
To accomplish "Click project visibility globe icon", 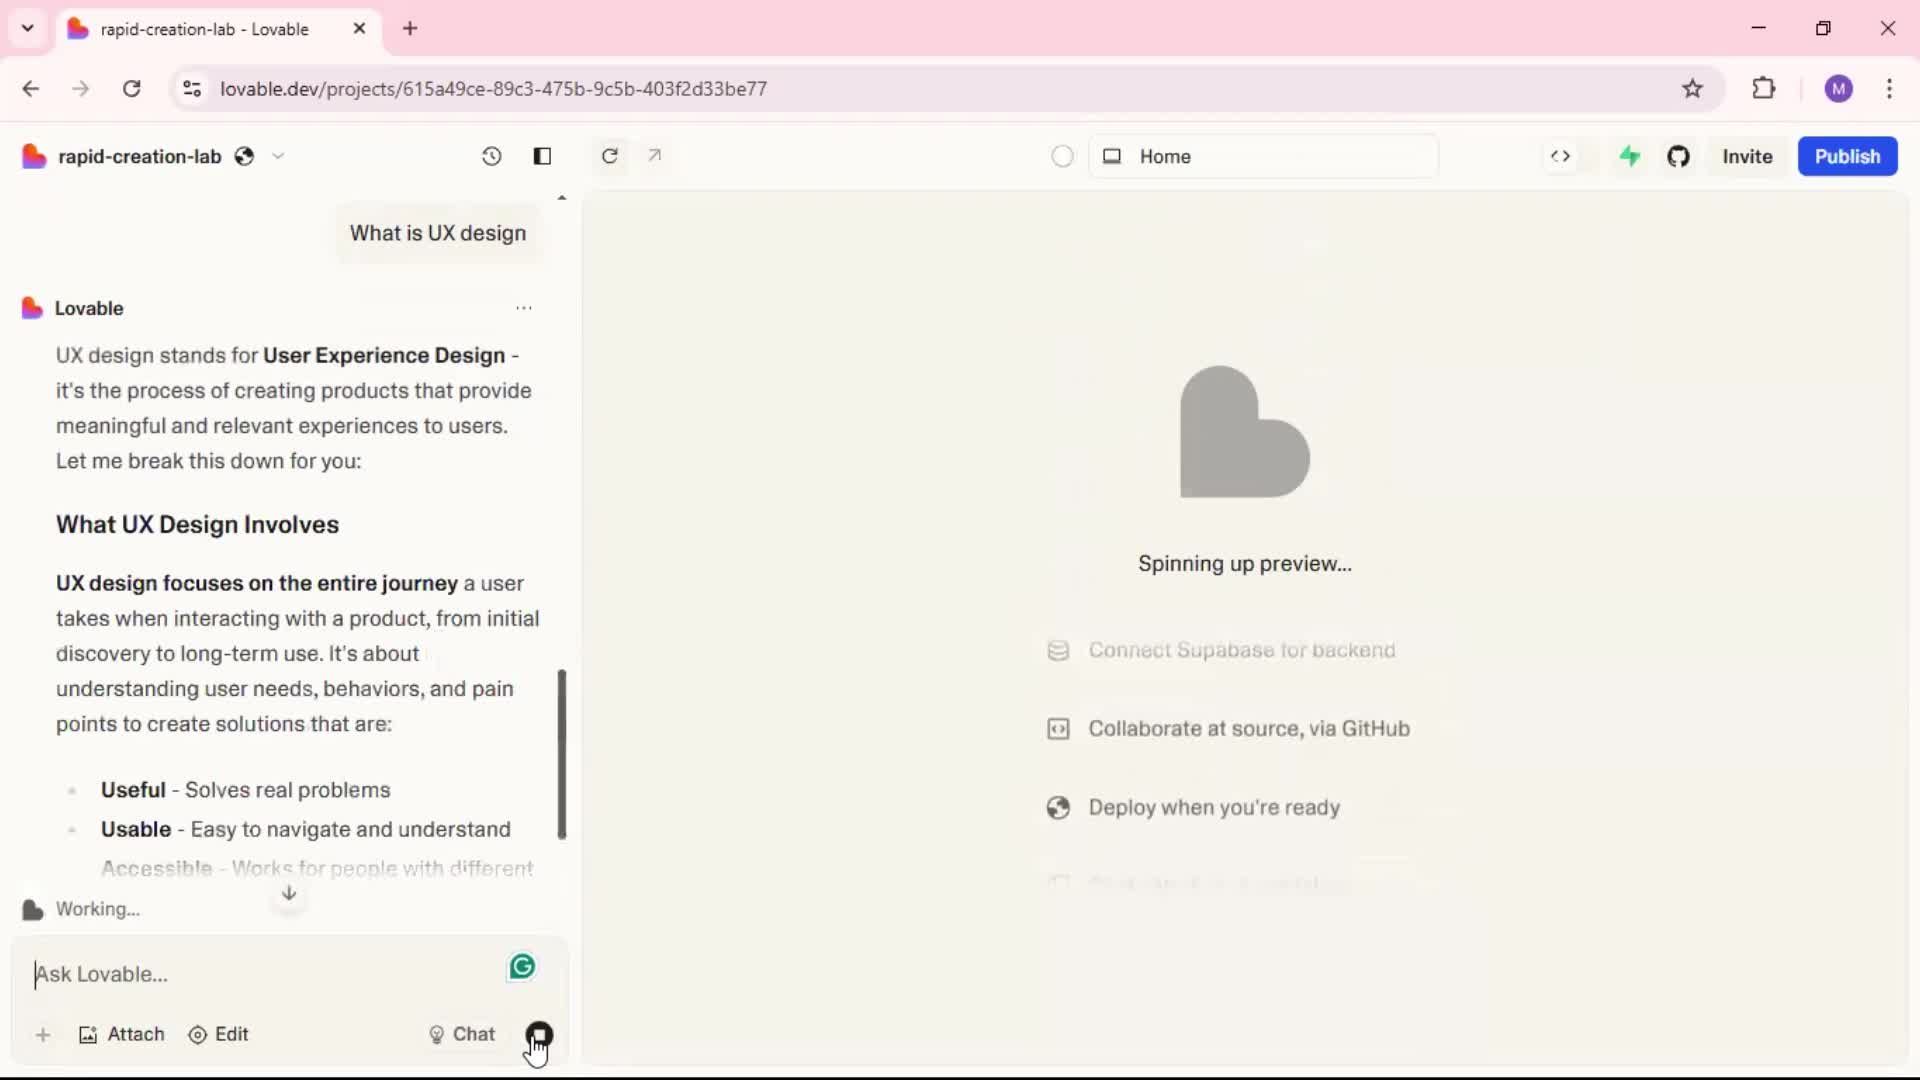I will tap(244, 156).
